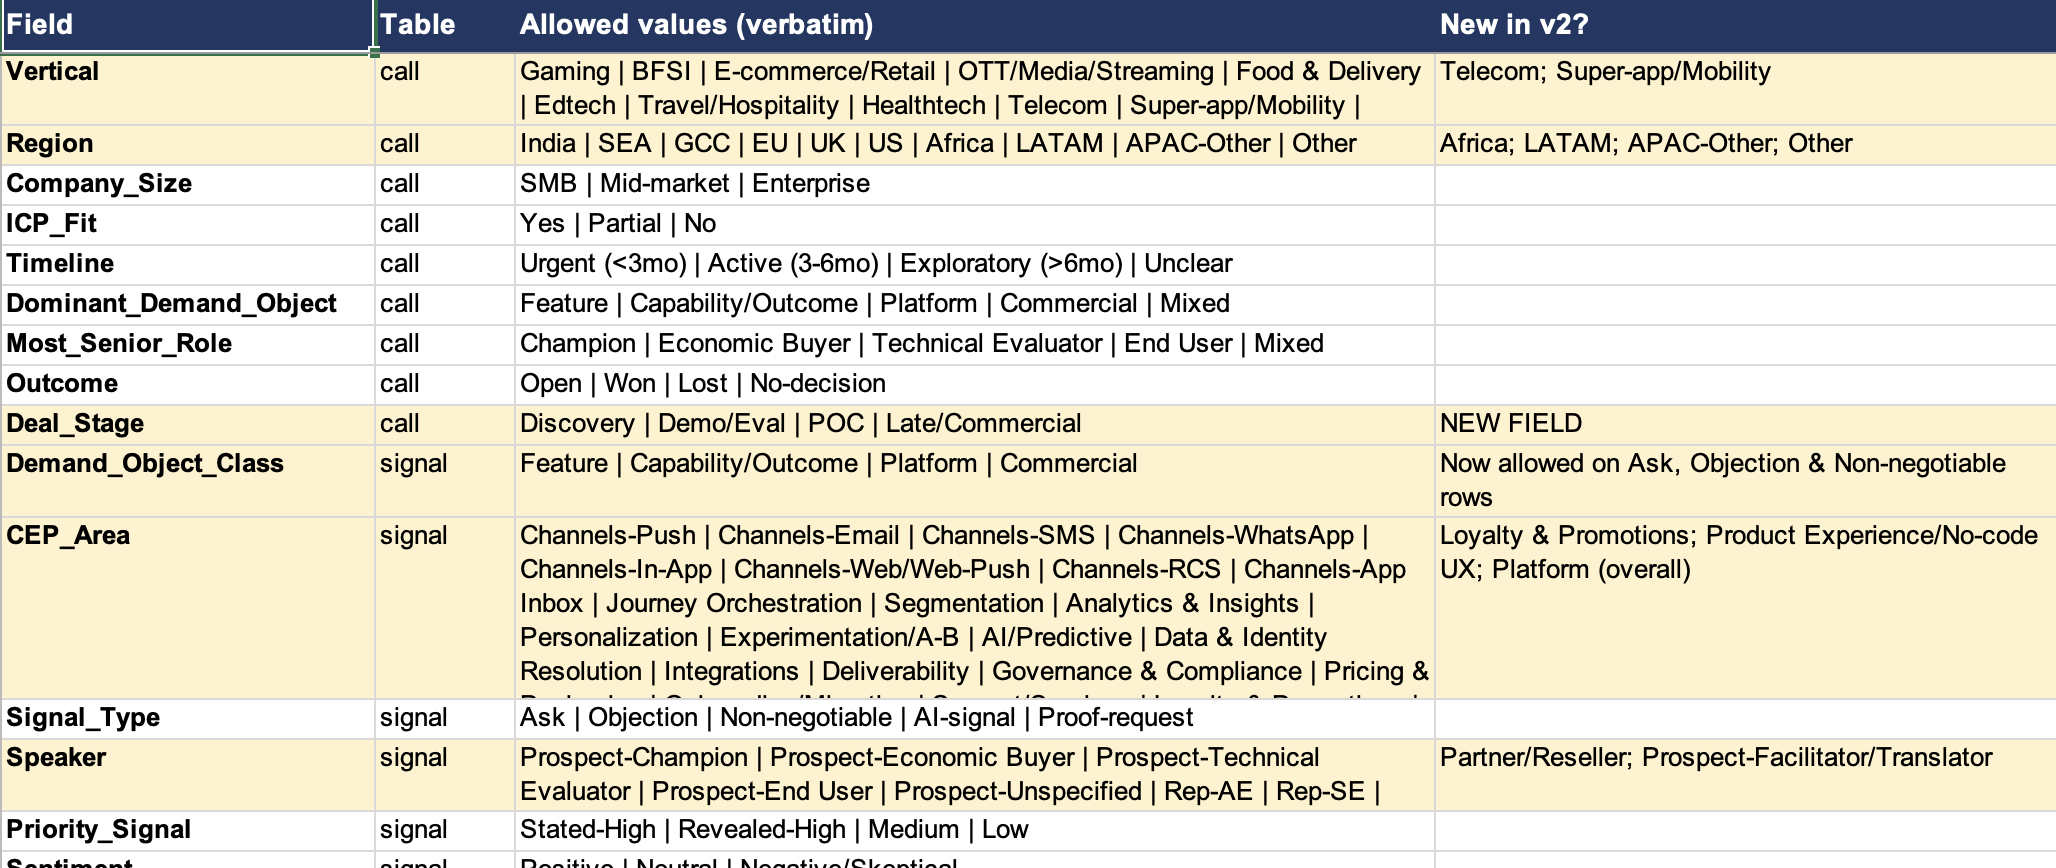
Task: Select cell starting 'Prospect-Champion | Prospect-Economic Buyer'
Action: tap(975, 775)
